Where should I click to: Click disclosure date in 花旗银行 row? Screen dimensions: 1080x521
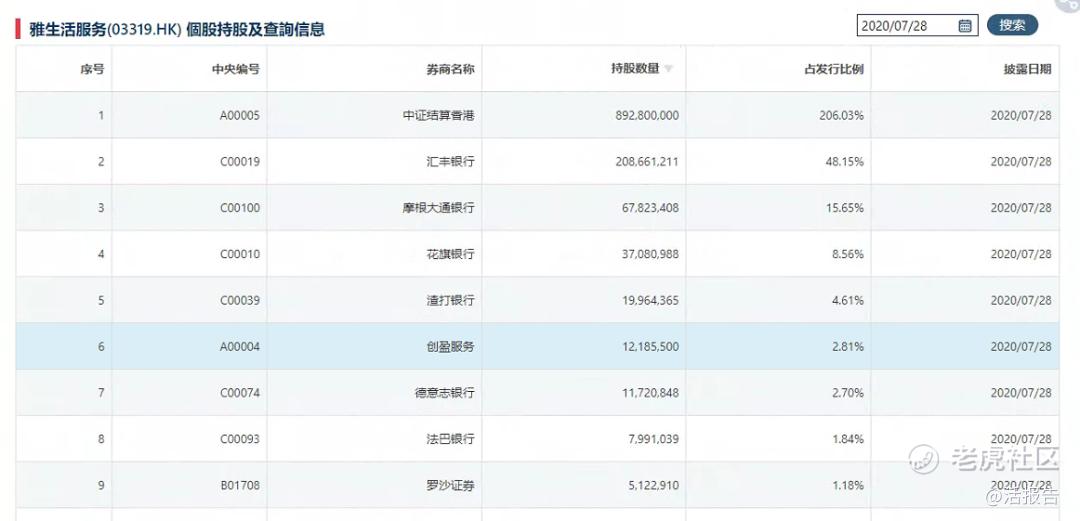click(1021, 254)
